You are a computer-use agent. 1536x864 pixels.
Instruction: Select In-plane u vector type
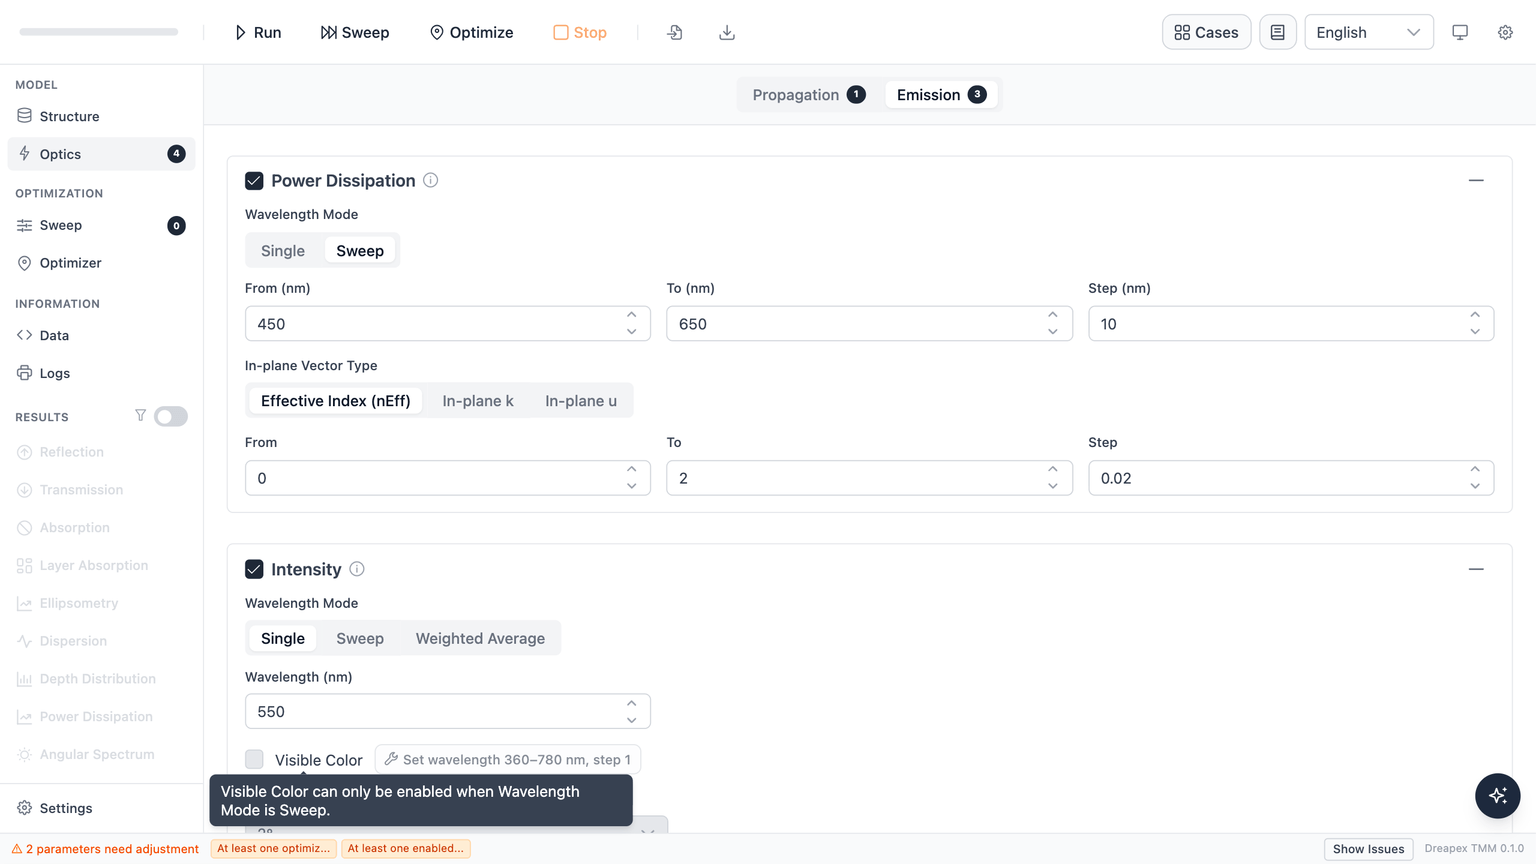click(x=581, y=401)
